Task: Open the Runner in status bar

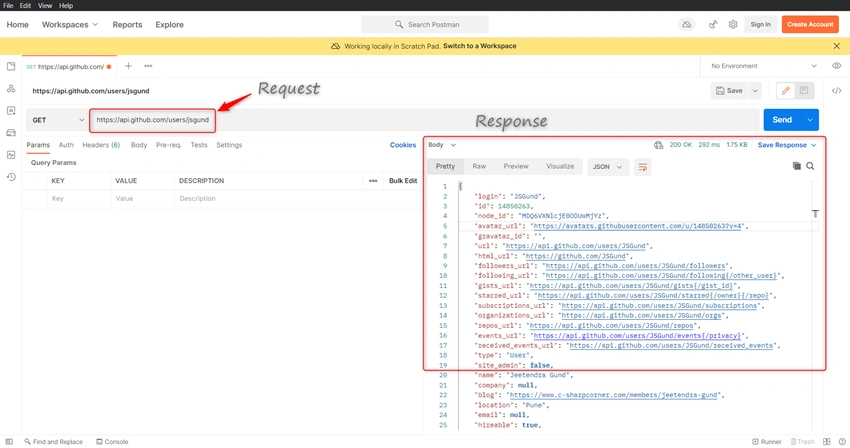Action: pyautogui.click(x=767, y=441)
